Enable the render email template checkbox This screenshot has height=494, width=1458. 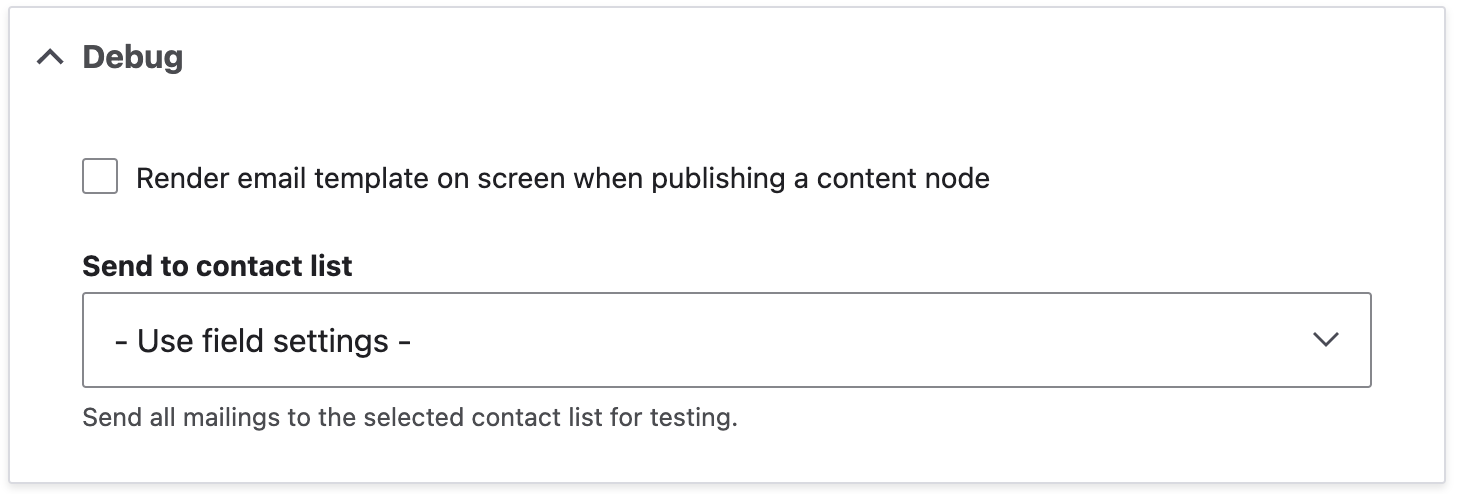coord(100,178)
